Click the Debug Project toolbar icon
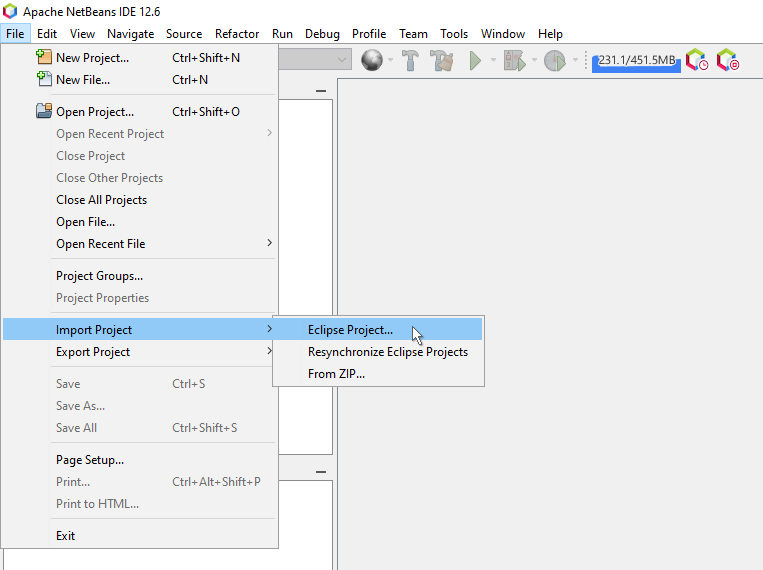The width and height of the screenshot is (763, 570). click(514, 60)
